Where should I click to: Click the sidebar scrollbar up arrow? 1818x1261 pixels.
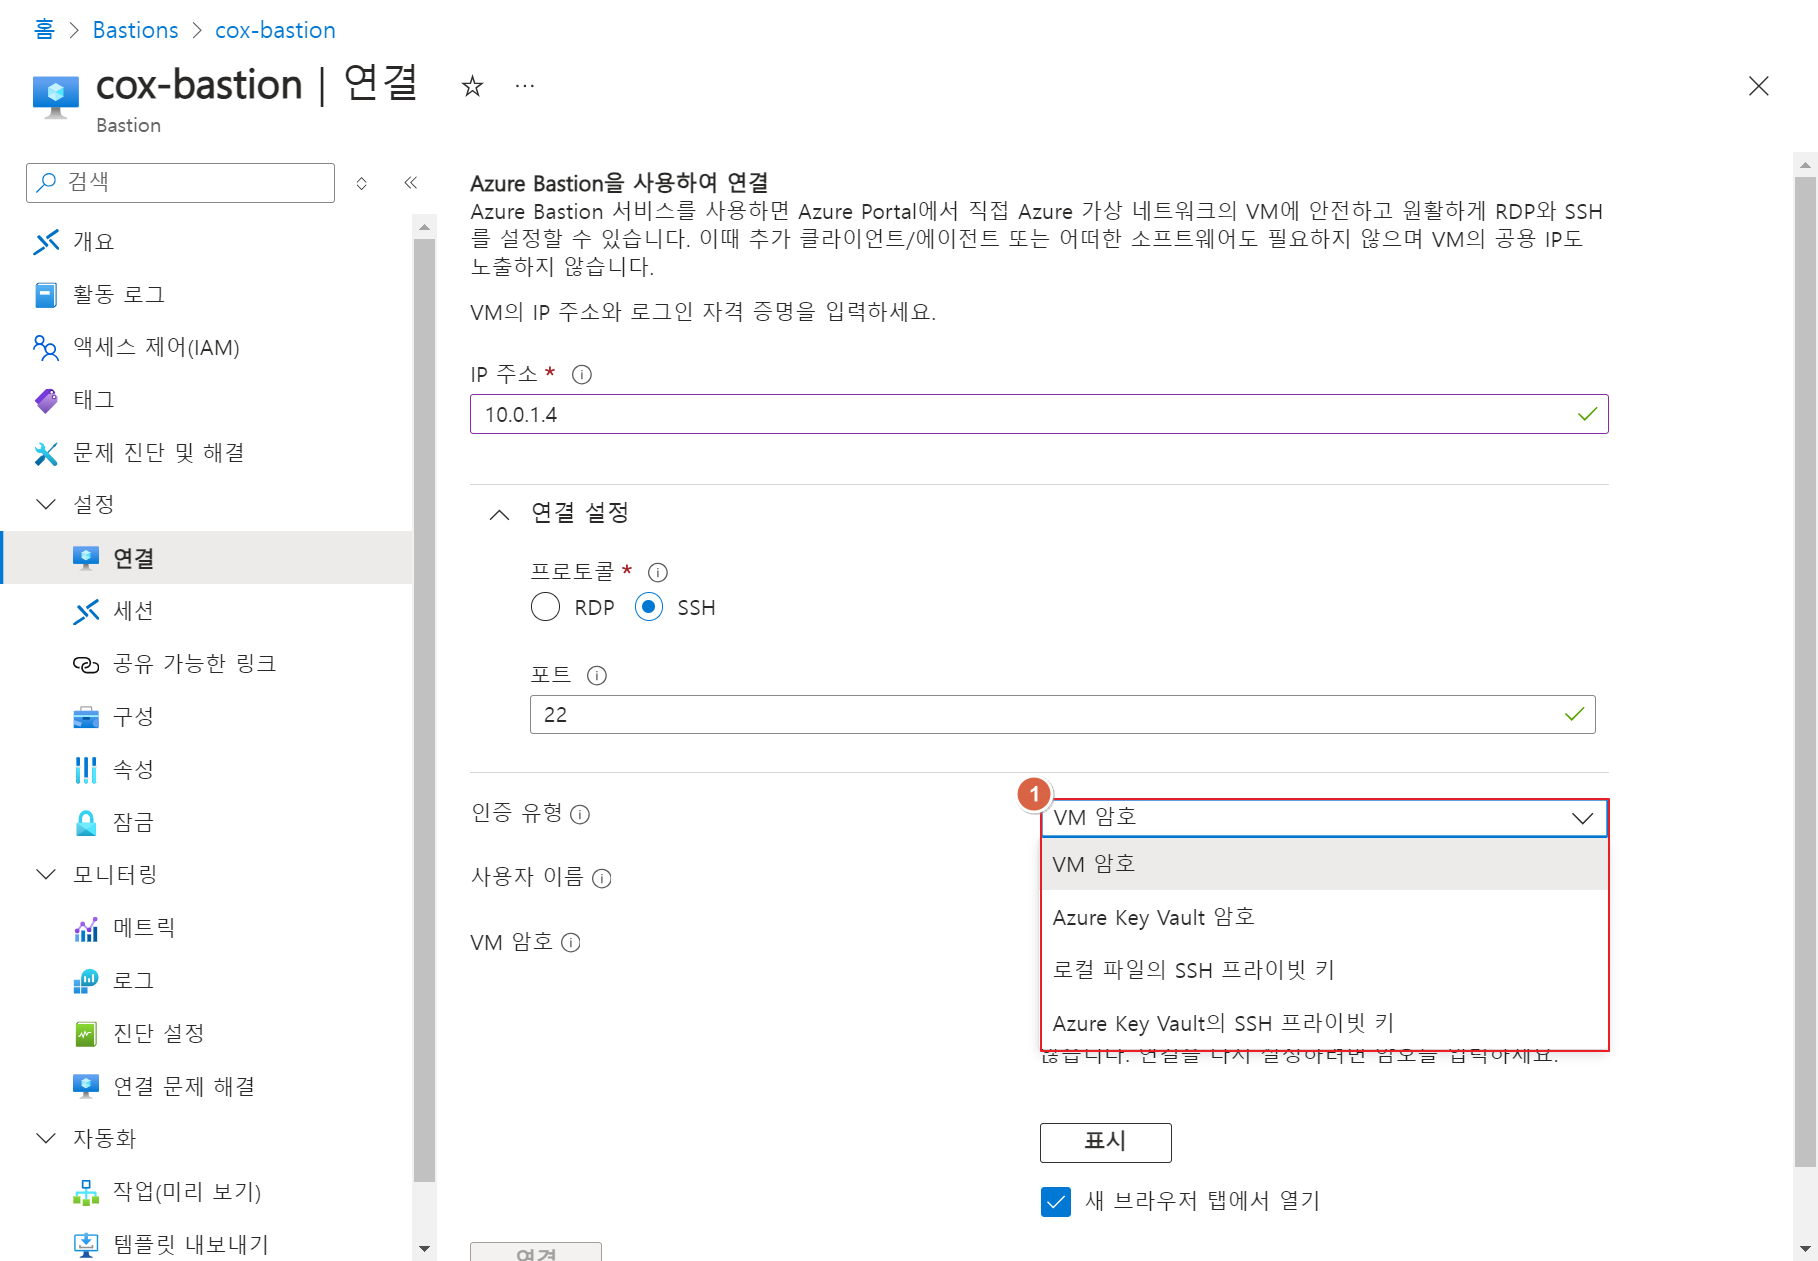pos(424,227)
